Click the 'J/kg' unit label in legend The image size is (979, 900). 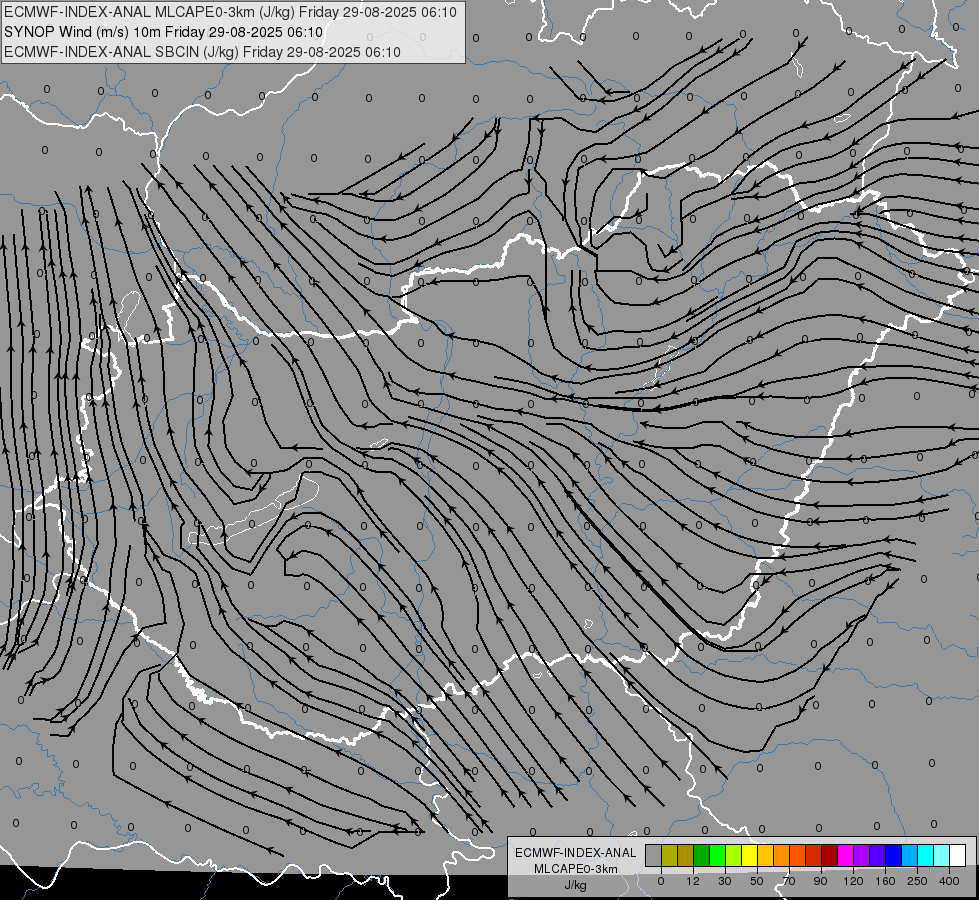tap(575, 885)
